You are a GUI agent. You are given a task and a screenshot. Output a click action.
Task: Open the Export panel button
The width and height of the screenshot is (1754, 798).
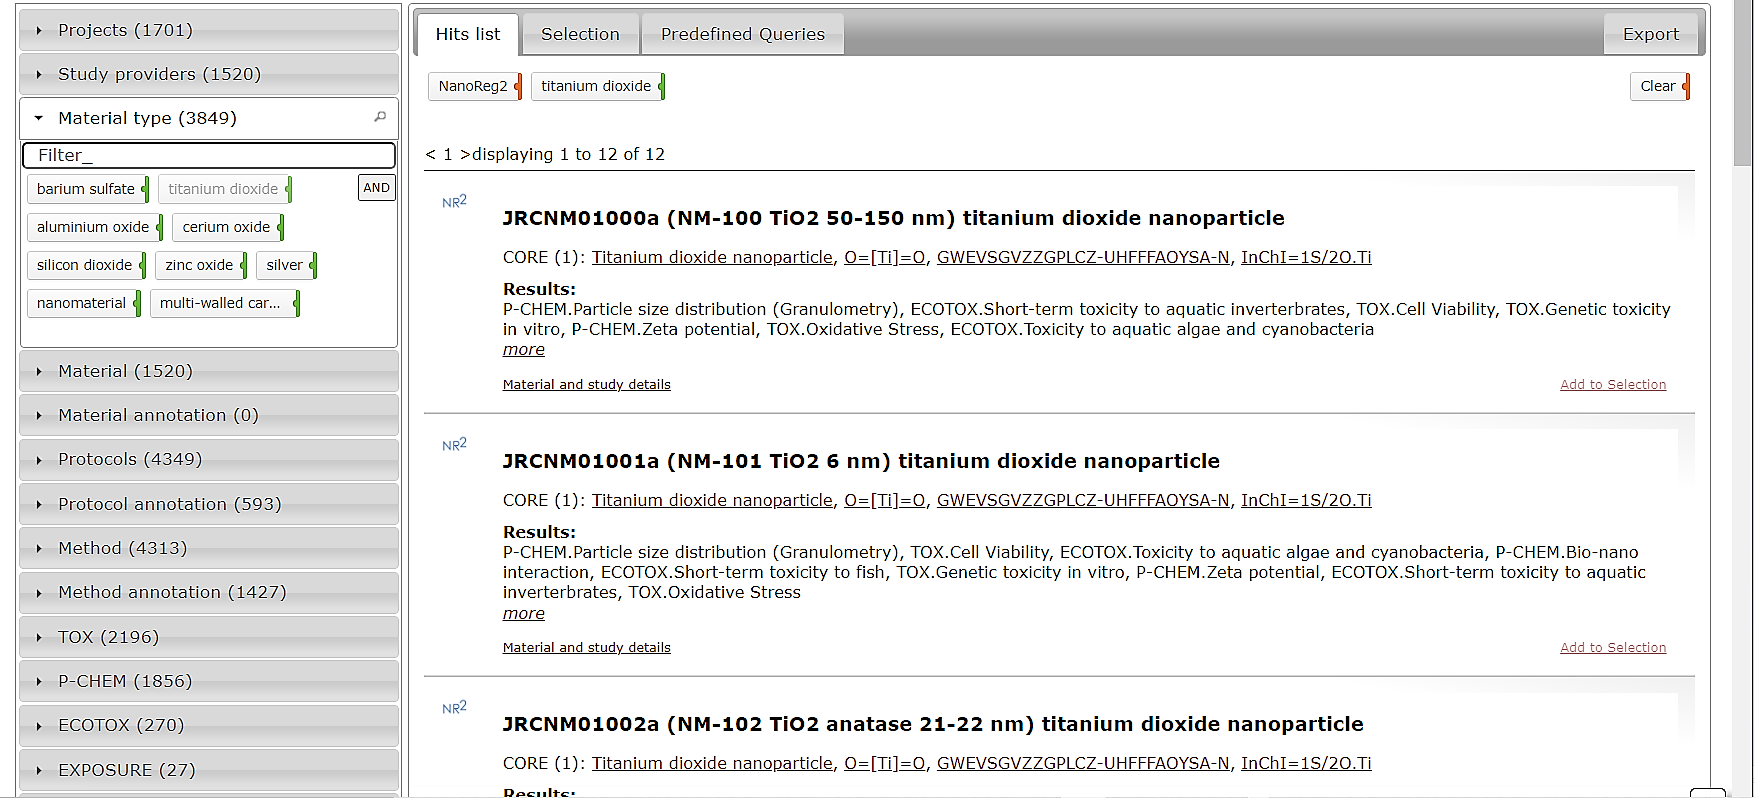click(1650, 34)
